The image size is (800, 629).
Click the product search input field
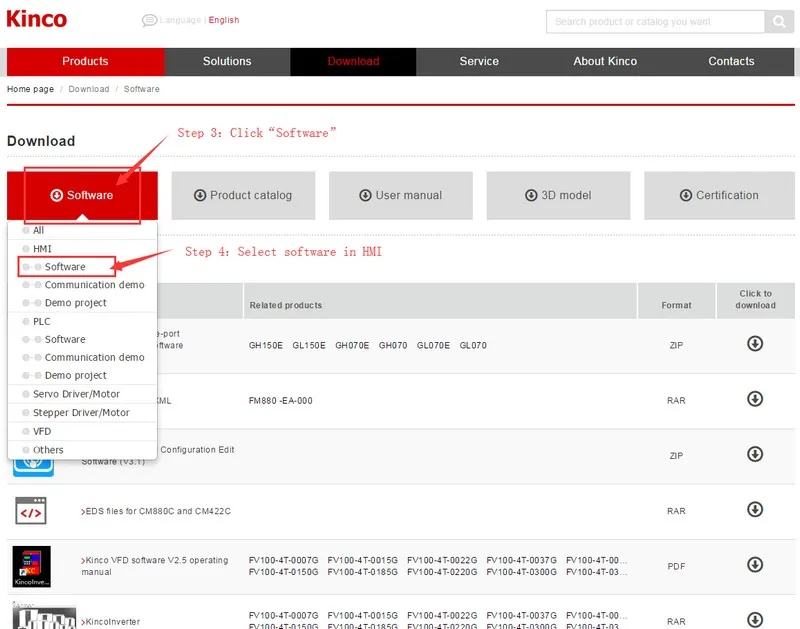[x=655, y=21]
